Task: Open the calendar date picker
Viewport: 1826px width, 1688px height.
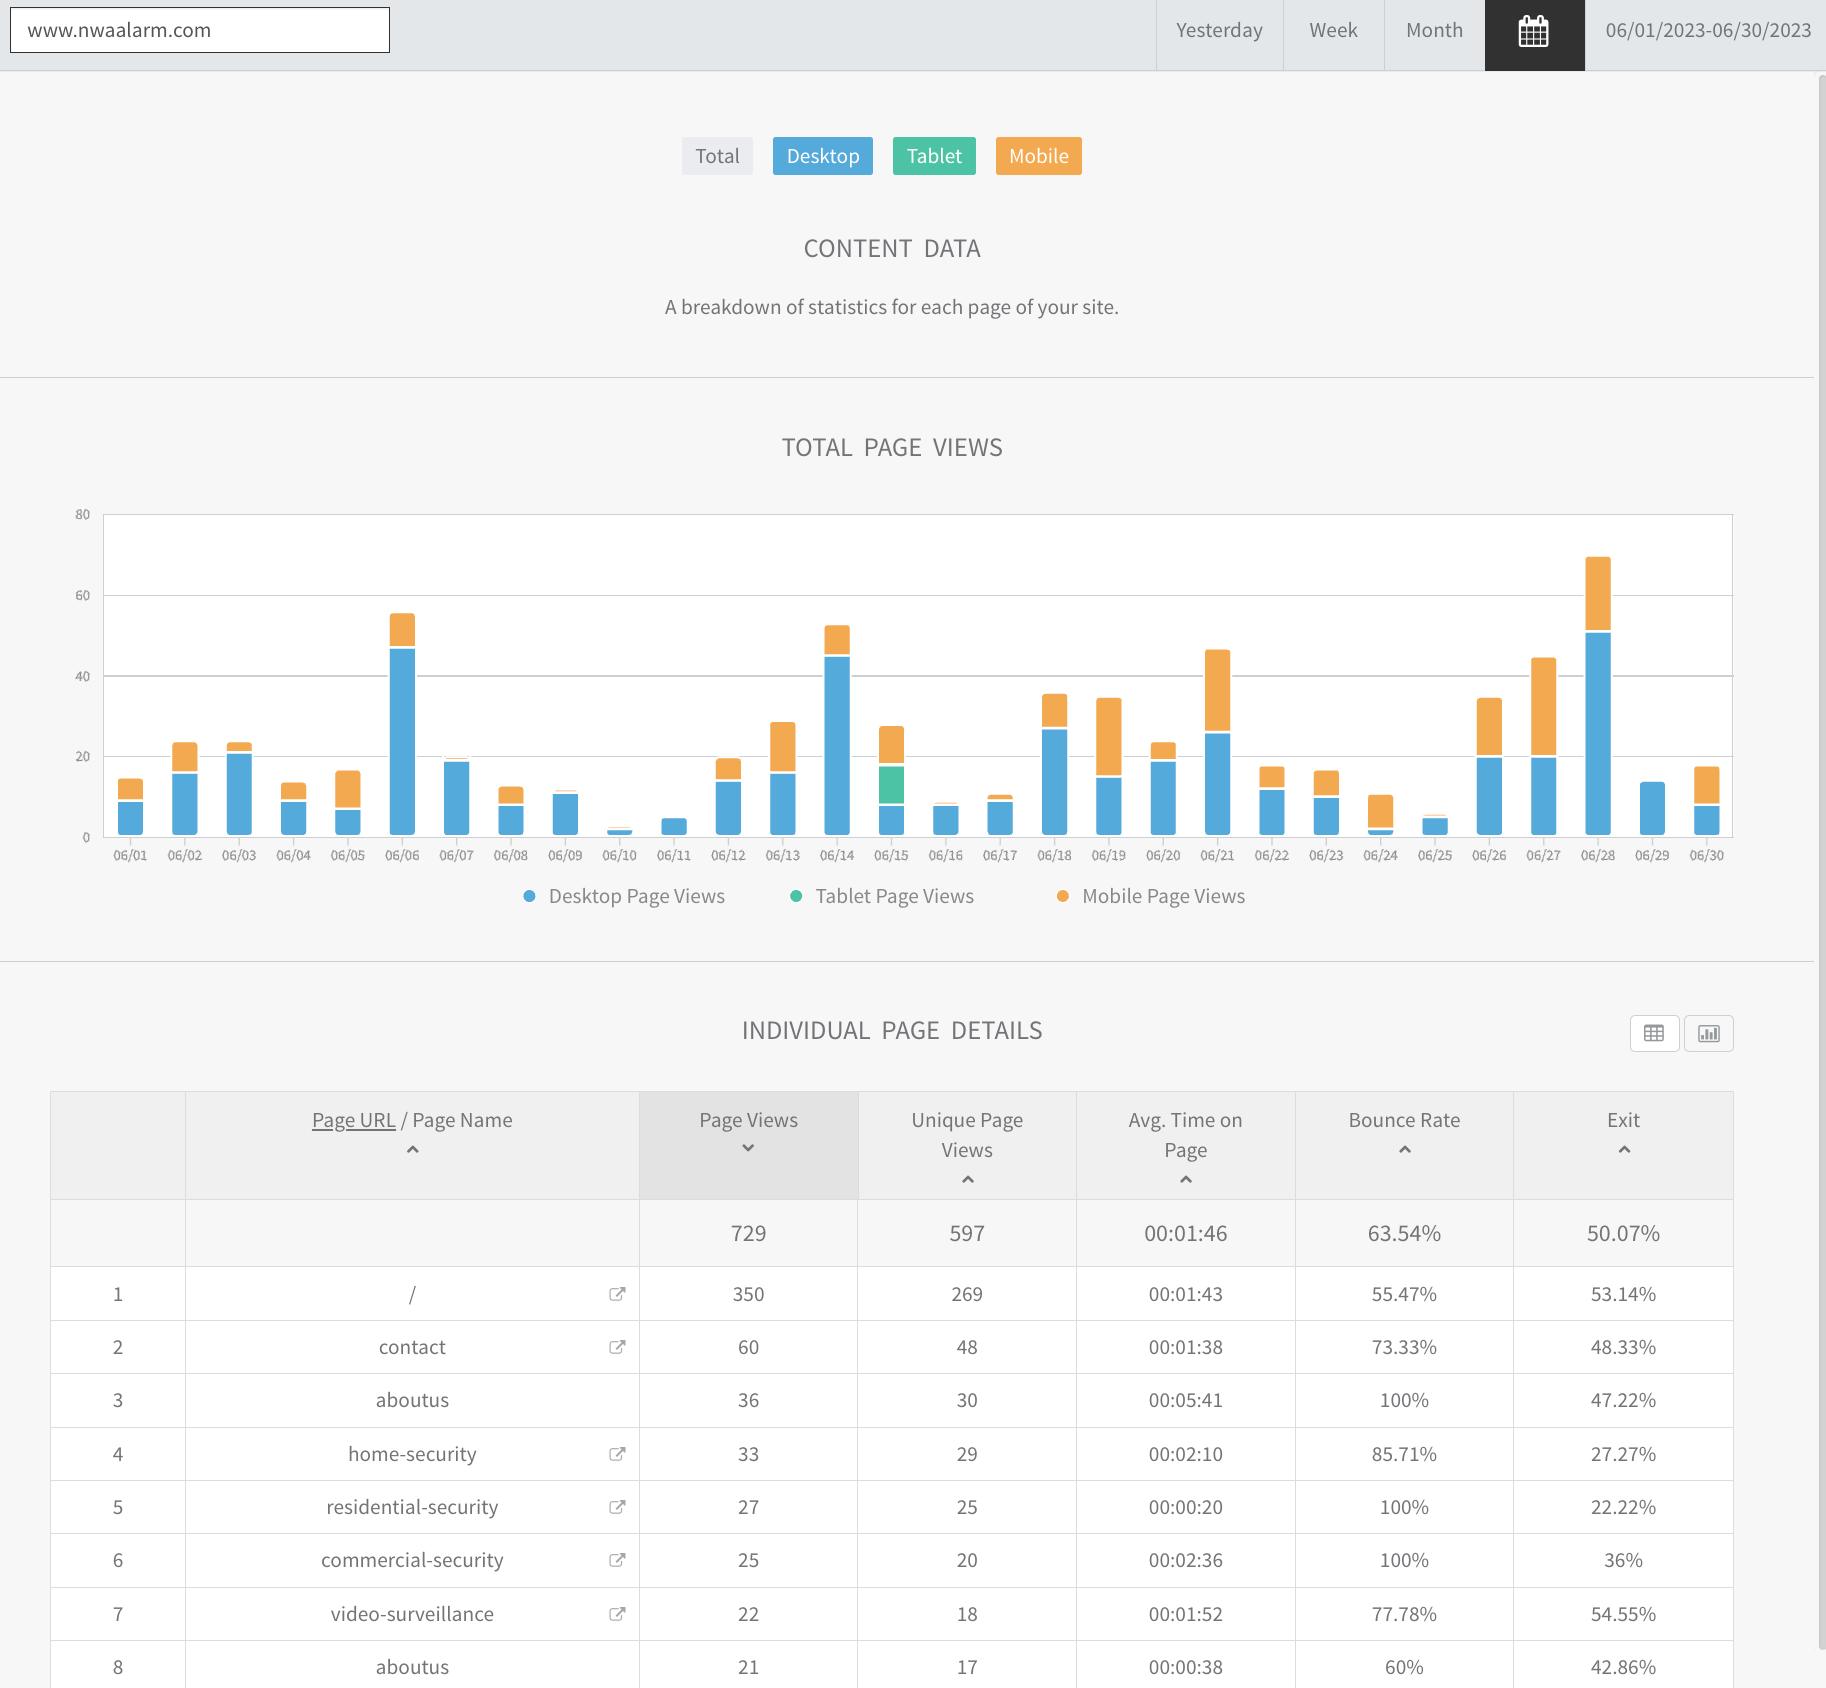Action: tap(1534, 31)
